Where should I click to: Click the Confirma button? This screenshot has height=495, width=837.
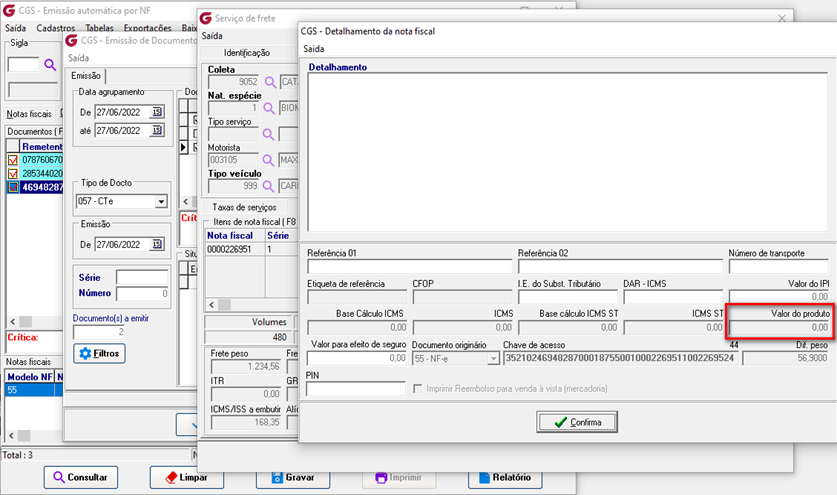pos(577,422)
